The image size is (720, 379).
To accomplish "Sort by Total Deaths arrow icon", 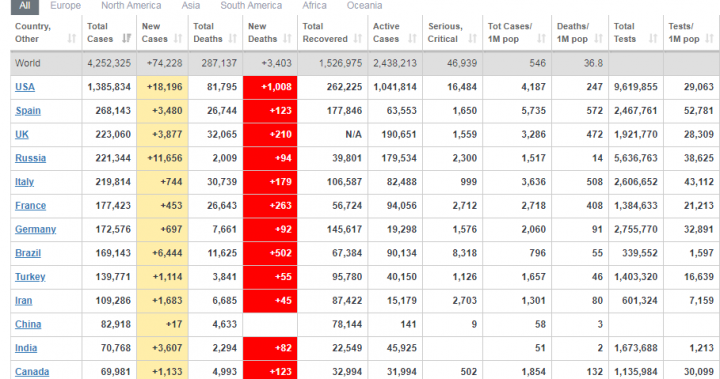I will click(x=232, y=39).
